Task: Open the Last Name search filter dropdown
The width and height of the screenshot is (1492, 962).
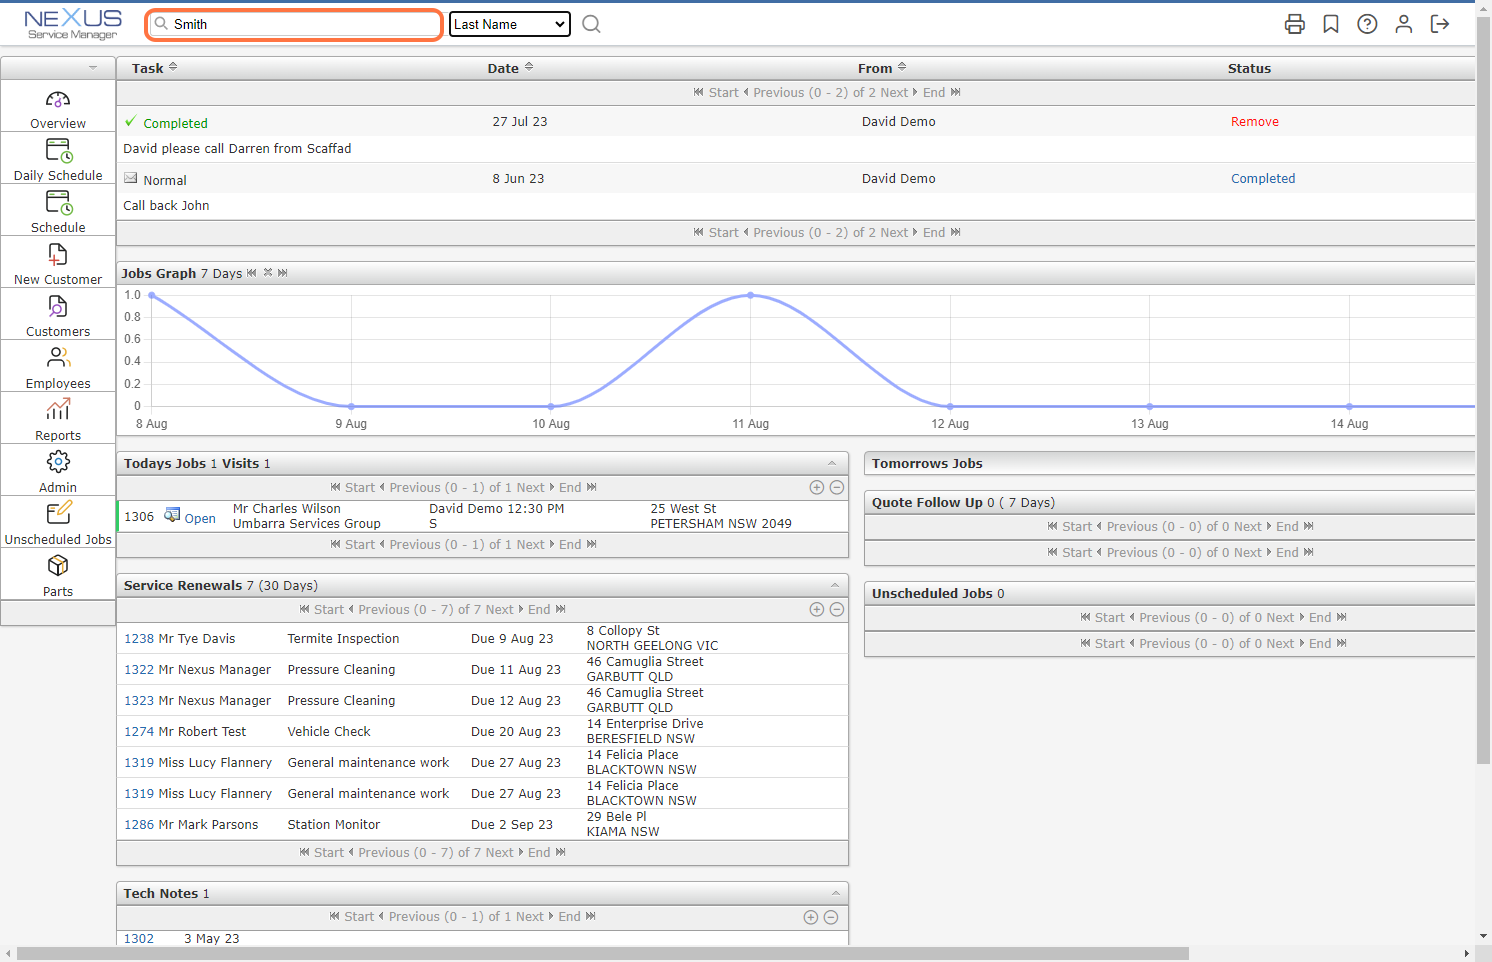Action: point(510,23)
